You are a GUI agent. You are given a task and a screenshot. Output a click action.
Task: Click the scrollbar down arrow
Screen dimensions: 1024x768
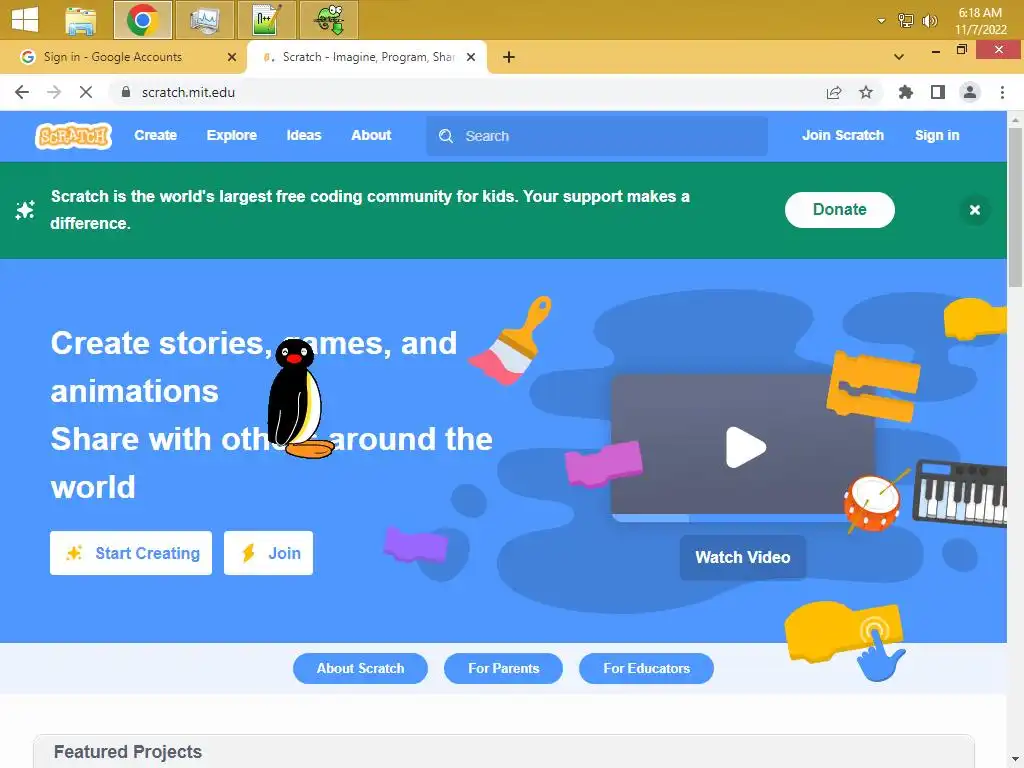pos(1015,760)
